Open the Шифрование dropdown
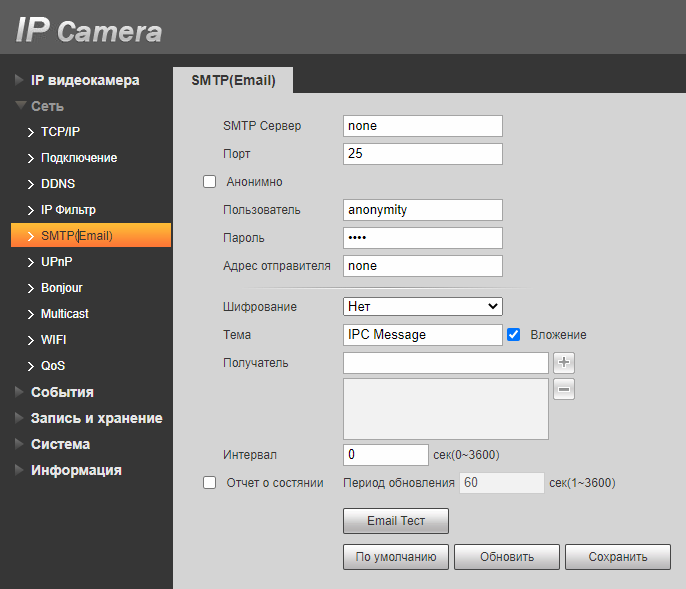 423,306
